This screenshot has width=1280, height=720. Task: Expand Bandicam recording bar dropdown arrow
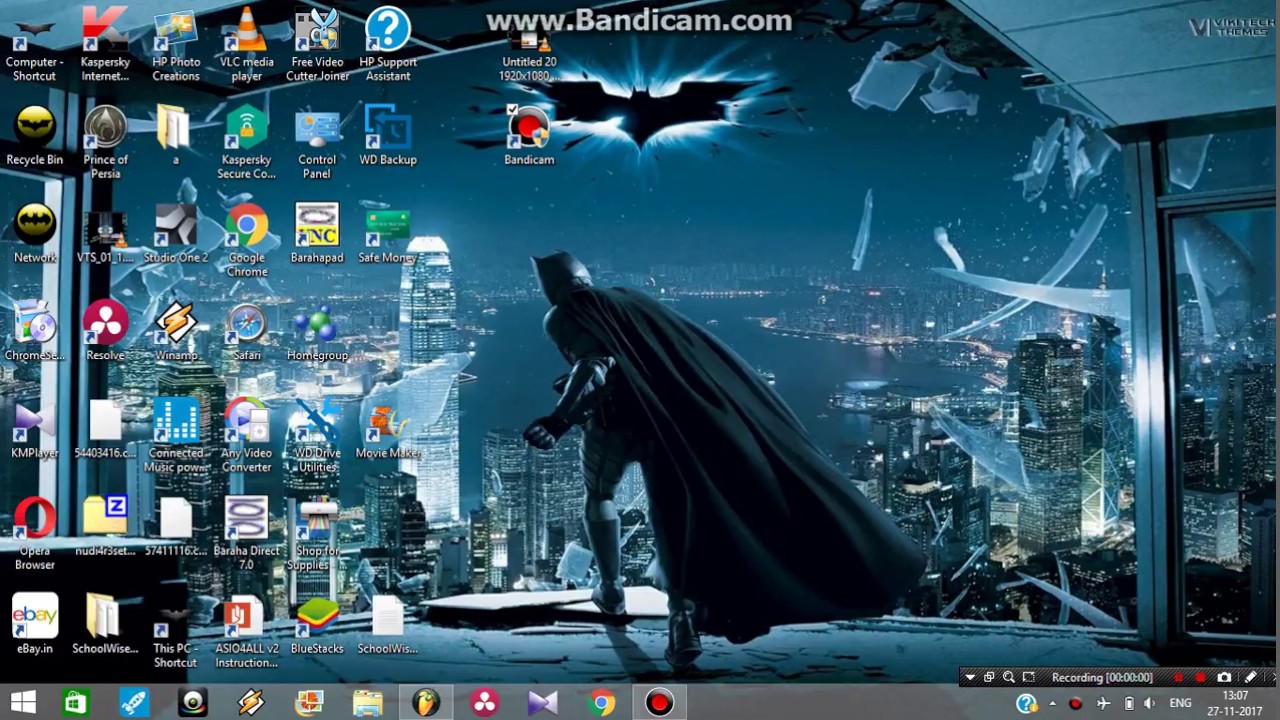click(969, 677)
